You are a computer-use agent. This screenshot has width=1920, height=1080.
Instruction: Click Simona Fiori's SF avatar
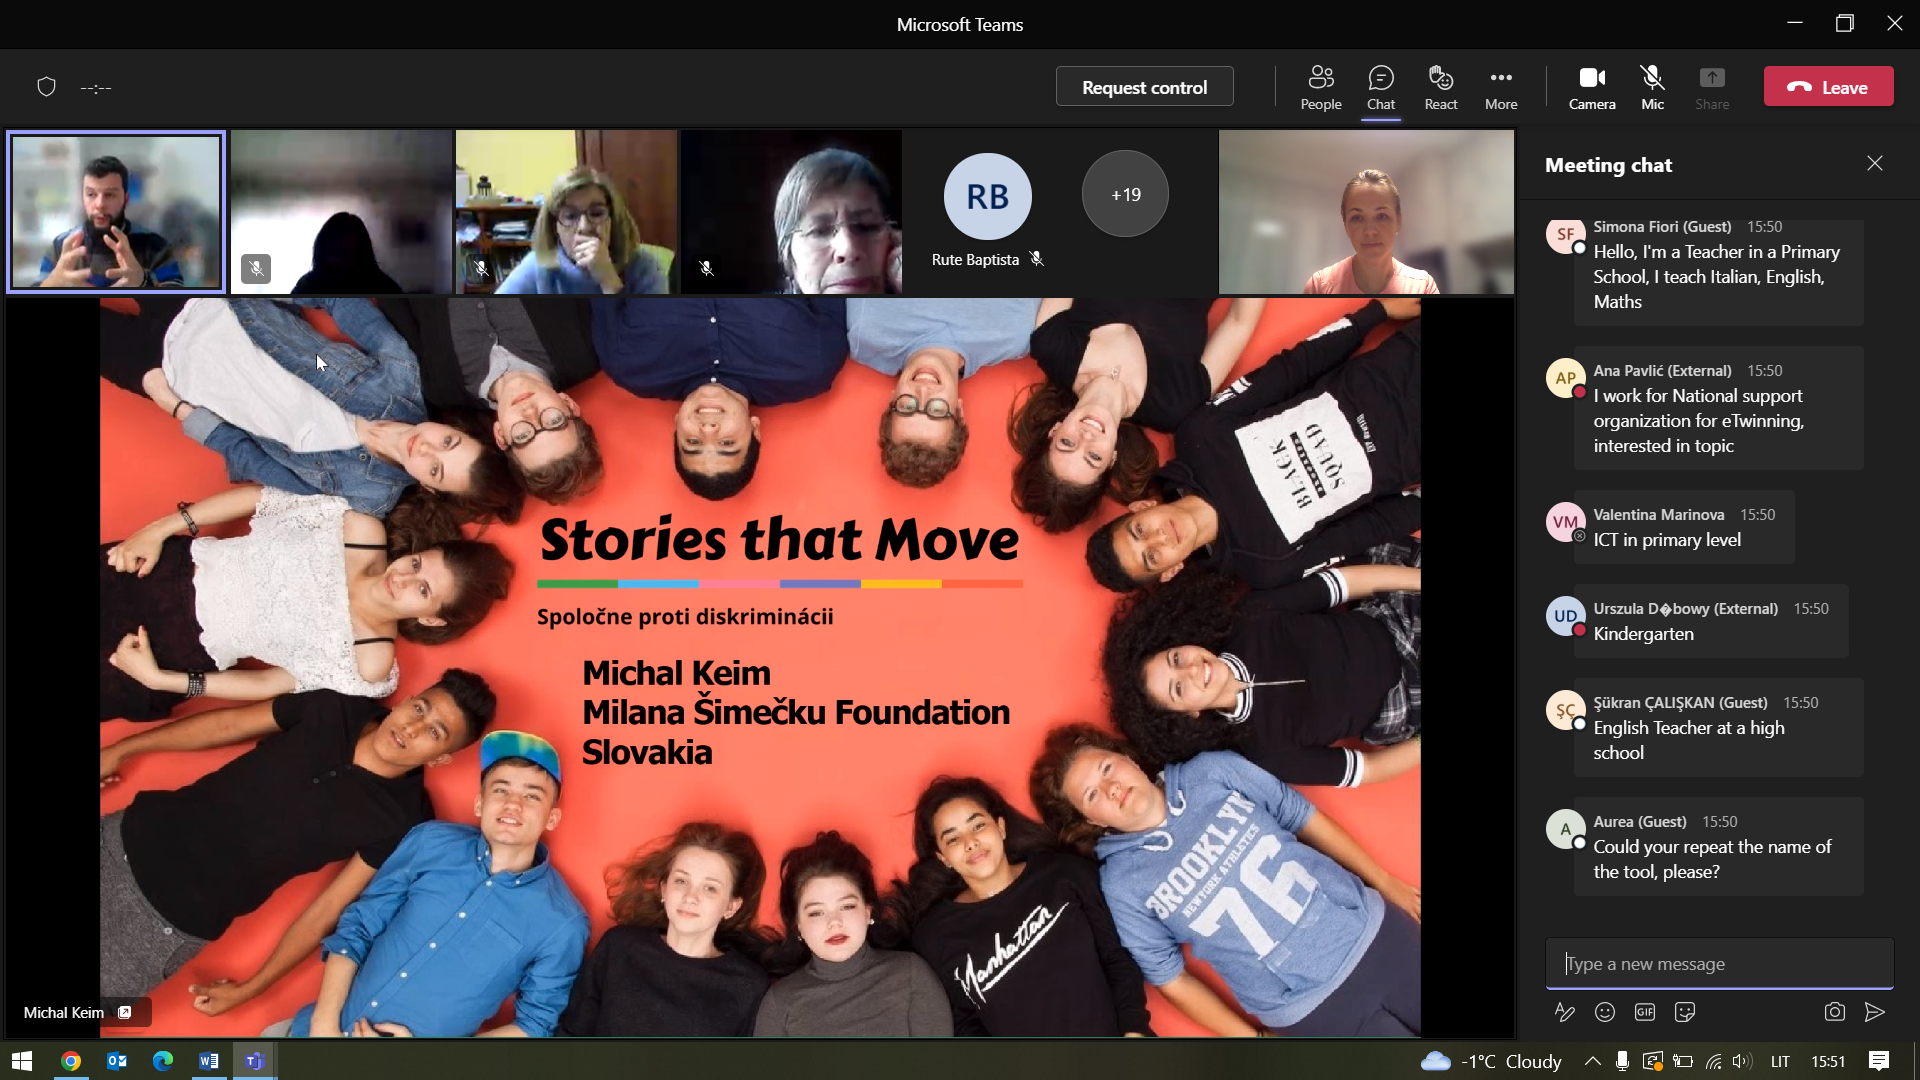click(x=1565, y=235)
